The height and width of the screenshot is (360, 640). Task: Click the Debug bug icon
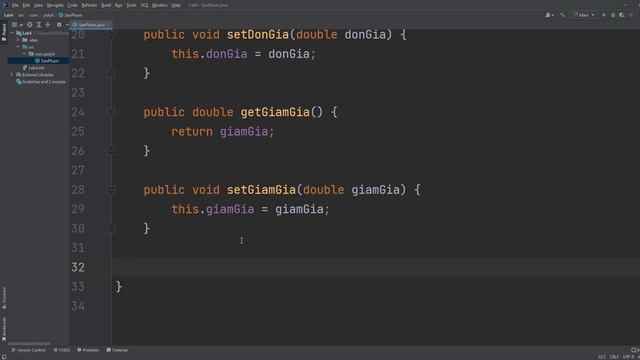tap(613, 15)
